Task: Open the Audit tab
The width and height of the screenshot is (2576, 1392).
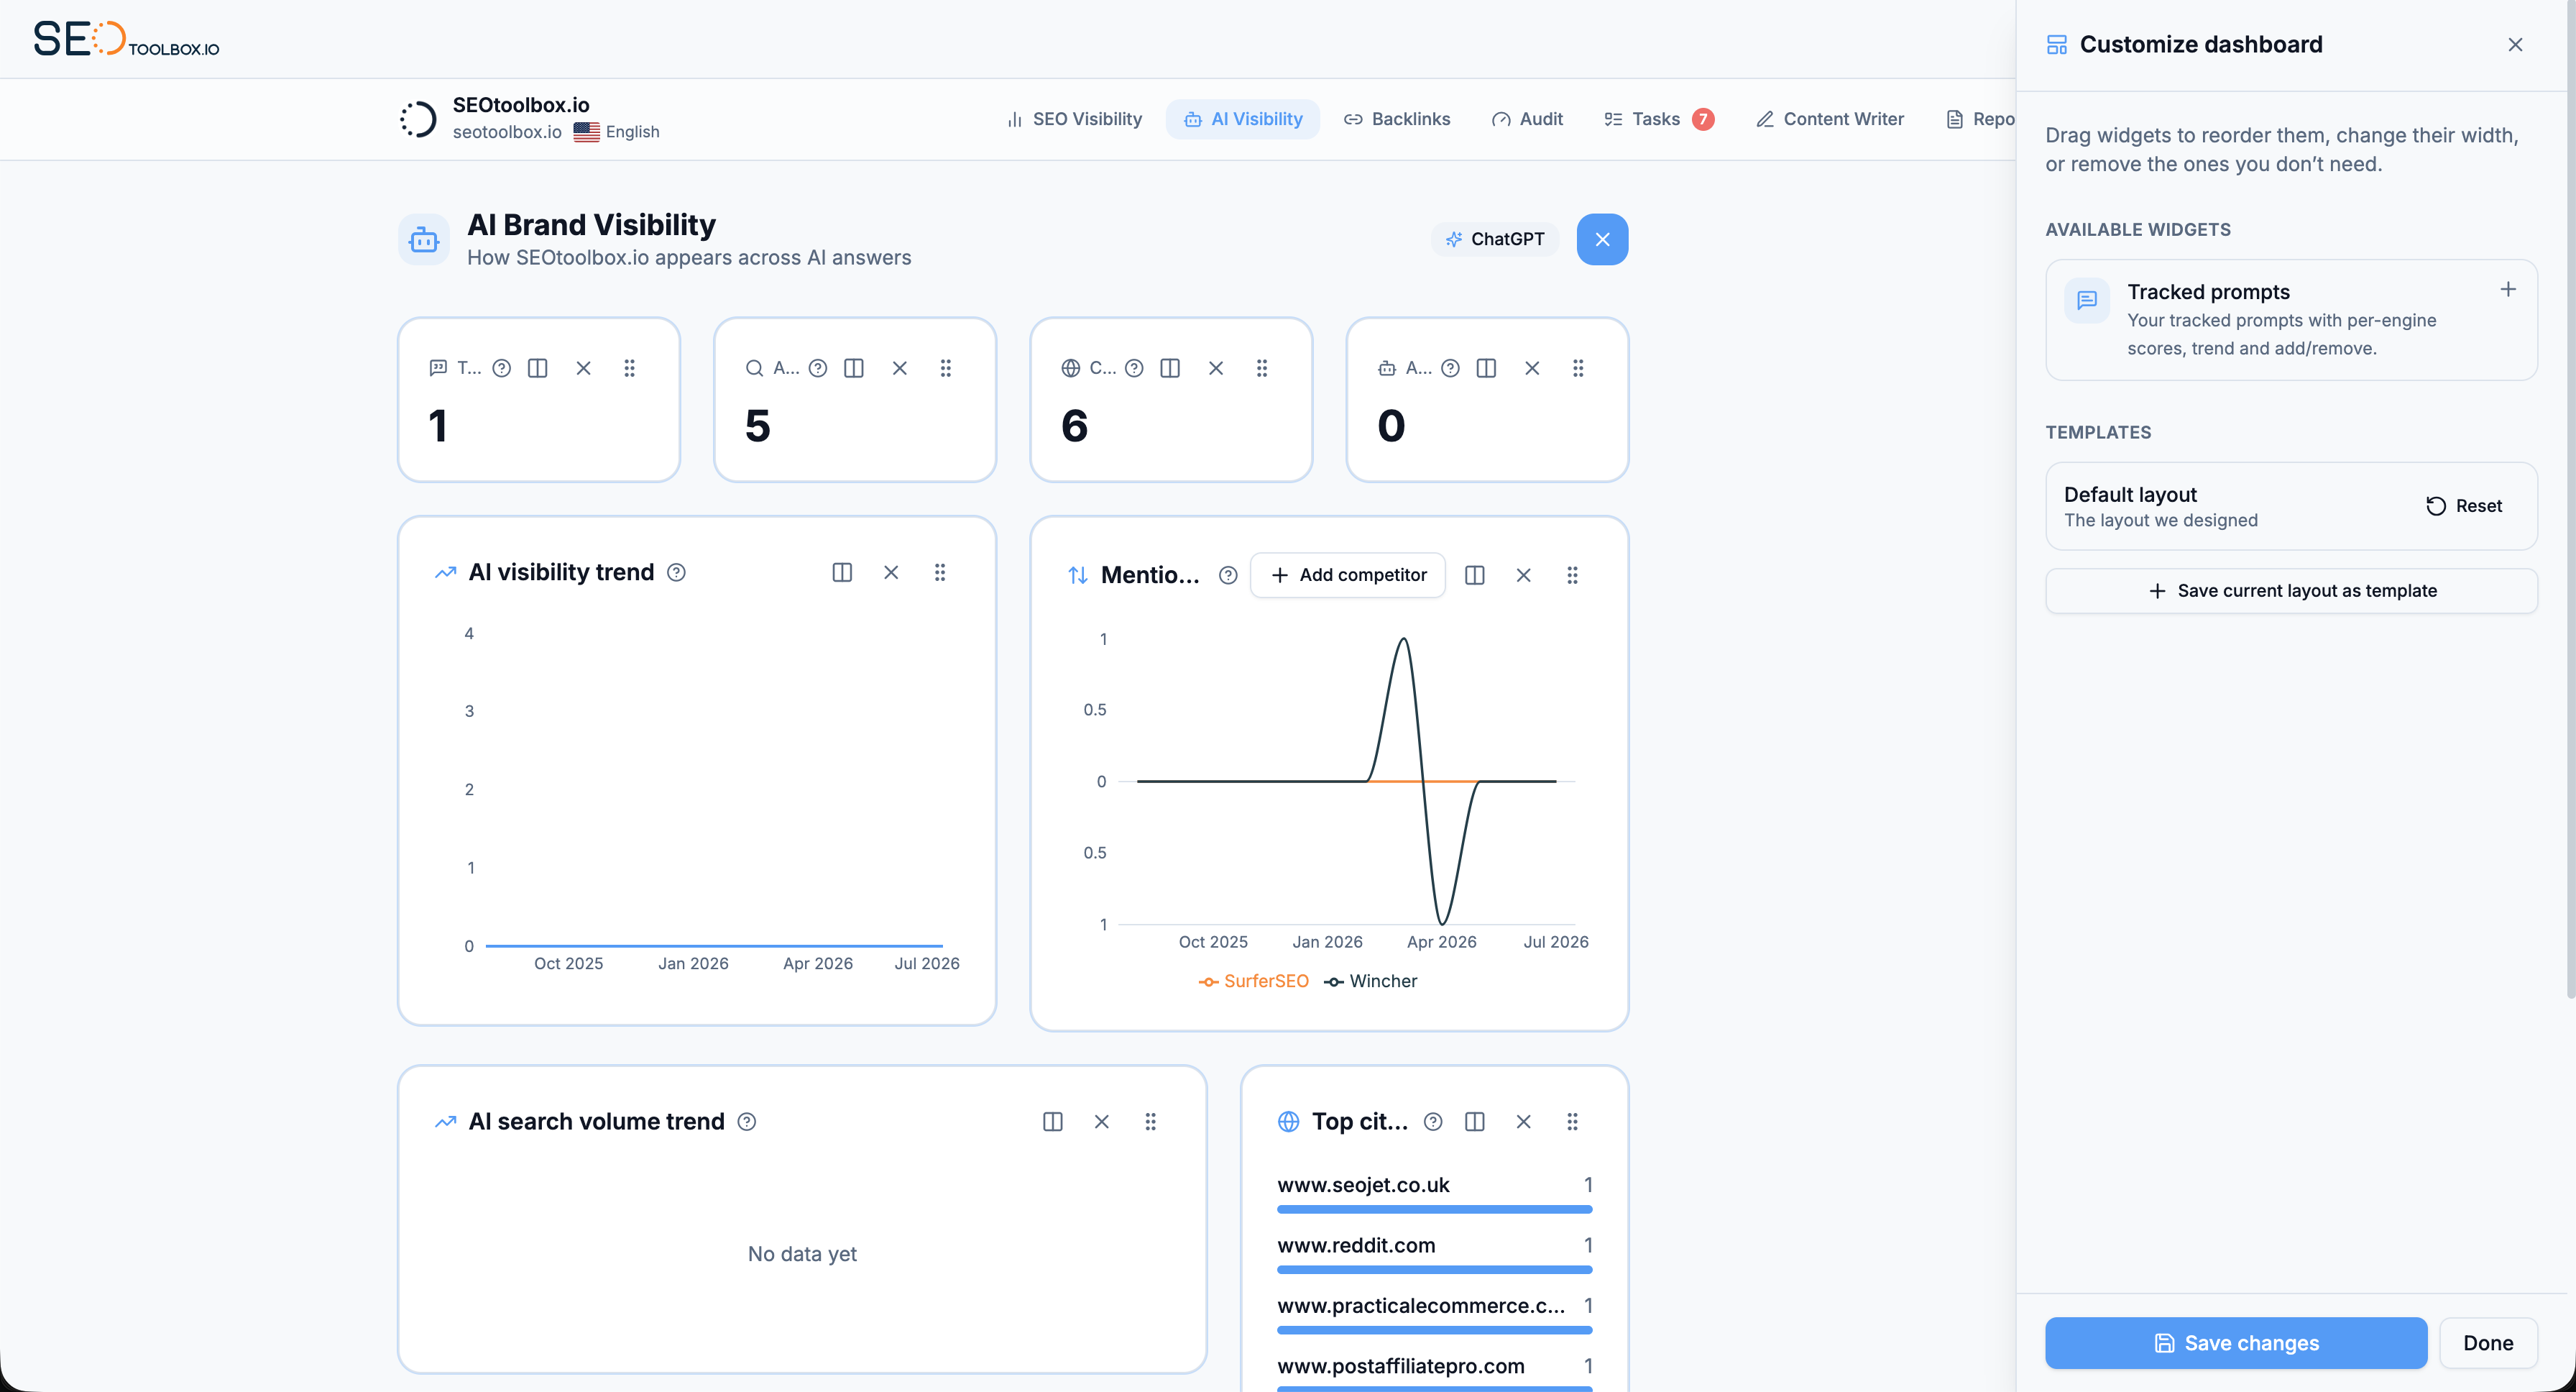Action: point(1527,119)
